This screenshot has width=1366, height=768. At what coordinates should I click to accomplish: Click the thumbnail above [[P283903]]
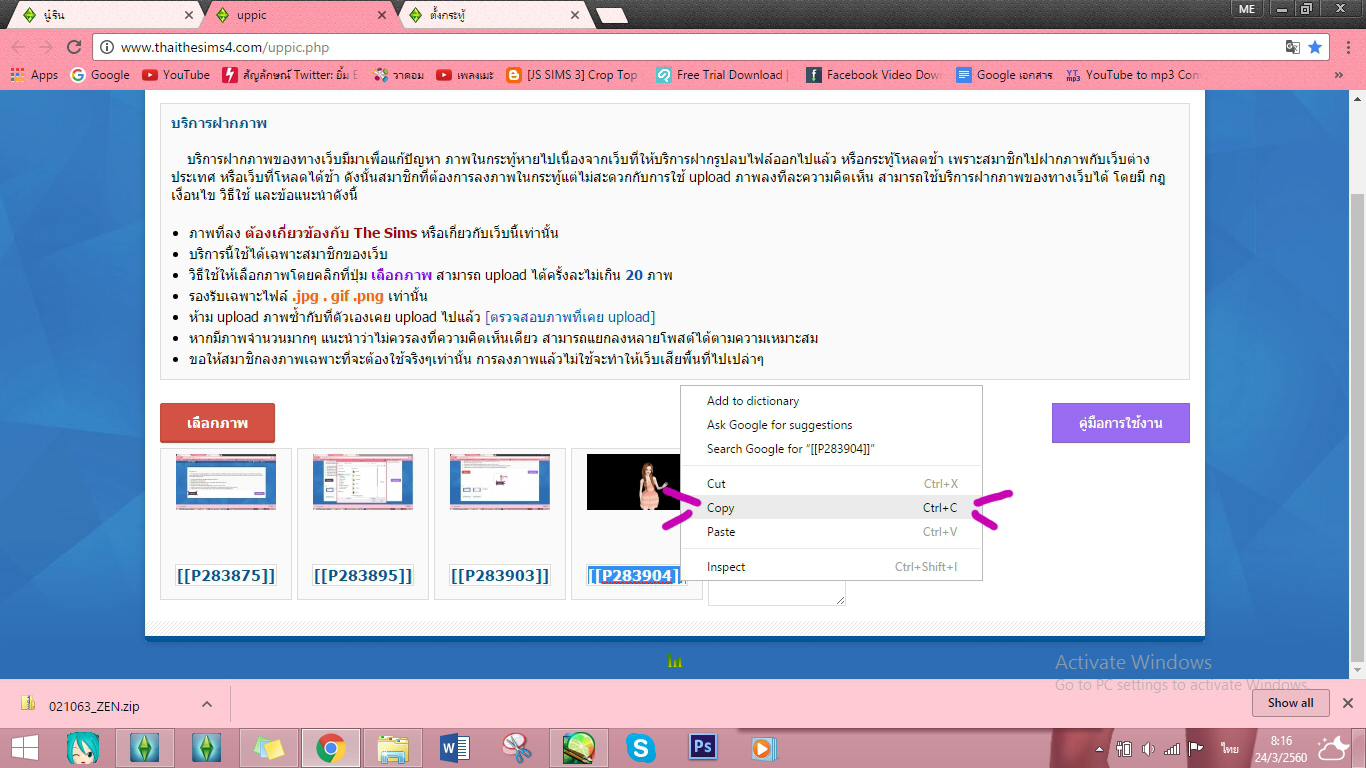coord(500,482)
